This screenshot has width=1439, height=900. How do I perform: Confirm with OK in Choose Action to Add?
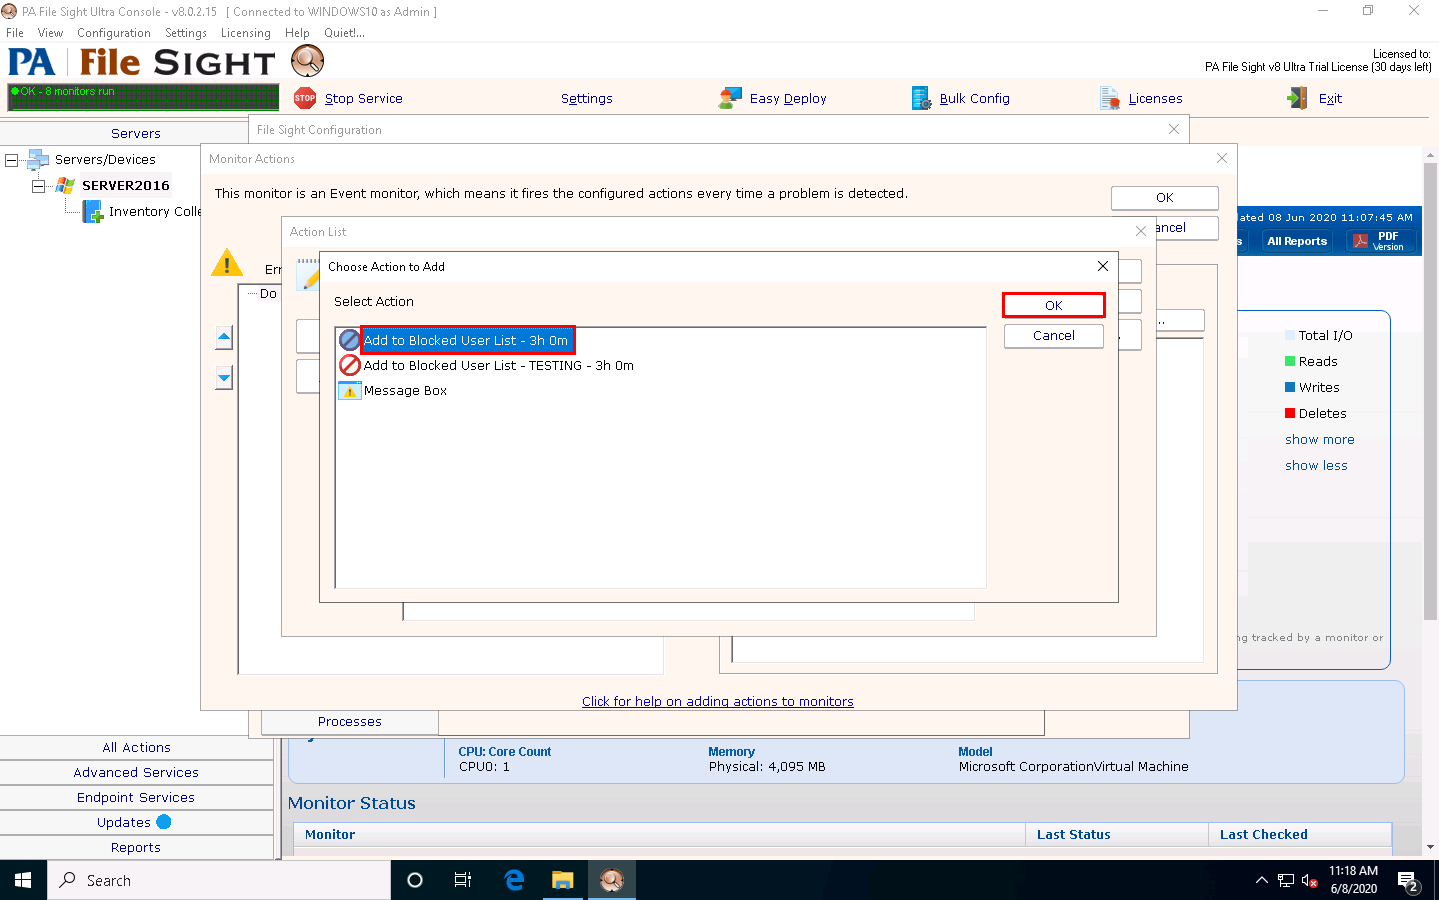click(x=1054, y=305)
